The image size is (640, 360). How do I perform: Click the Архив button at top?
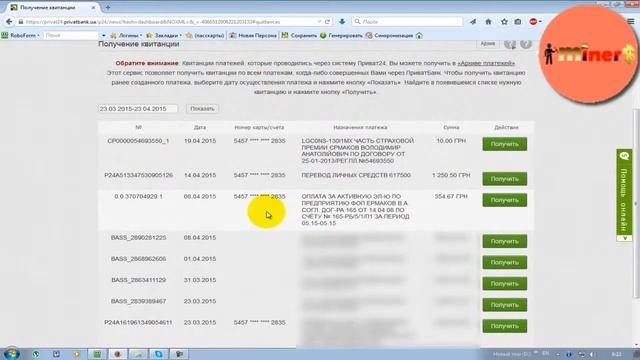(x=487, y=43)
